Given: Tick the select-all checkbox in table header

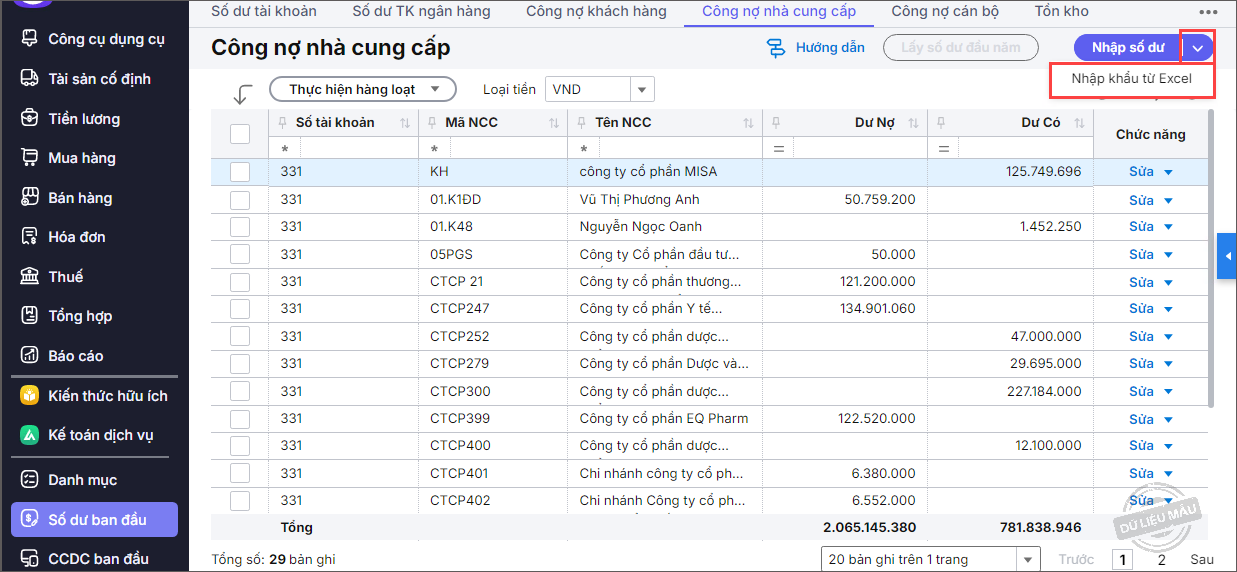Looking at the screenshot, I should (240, 134).
